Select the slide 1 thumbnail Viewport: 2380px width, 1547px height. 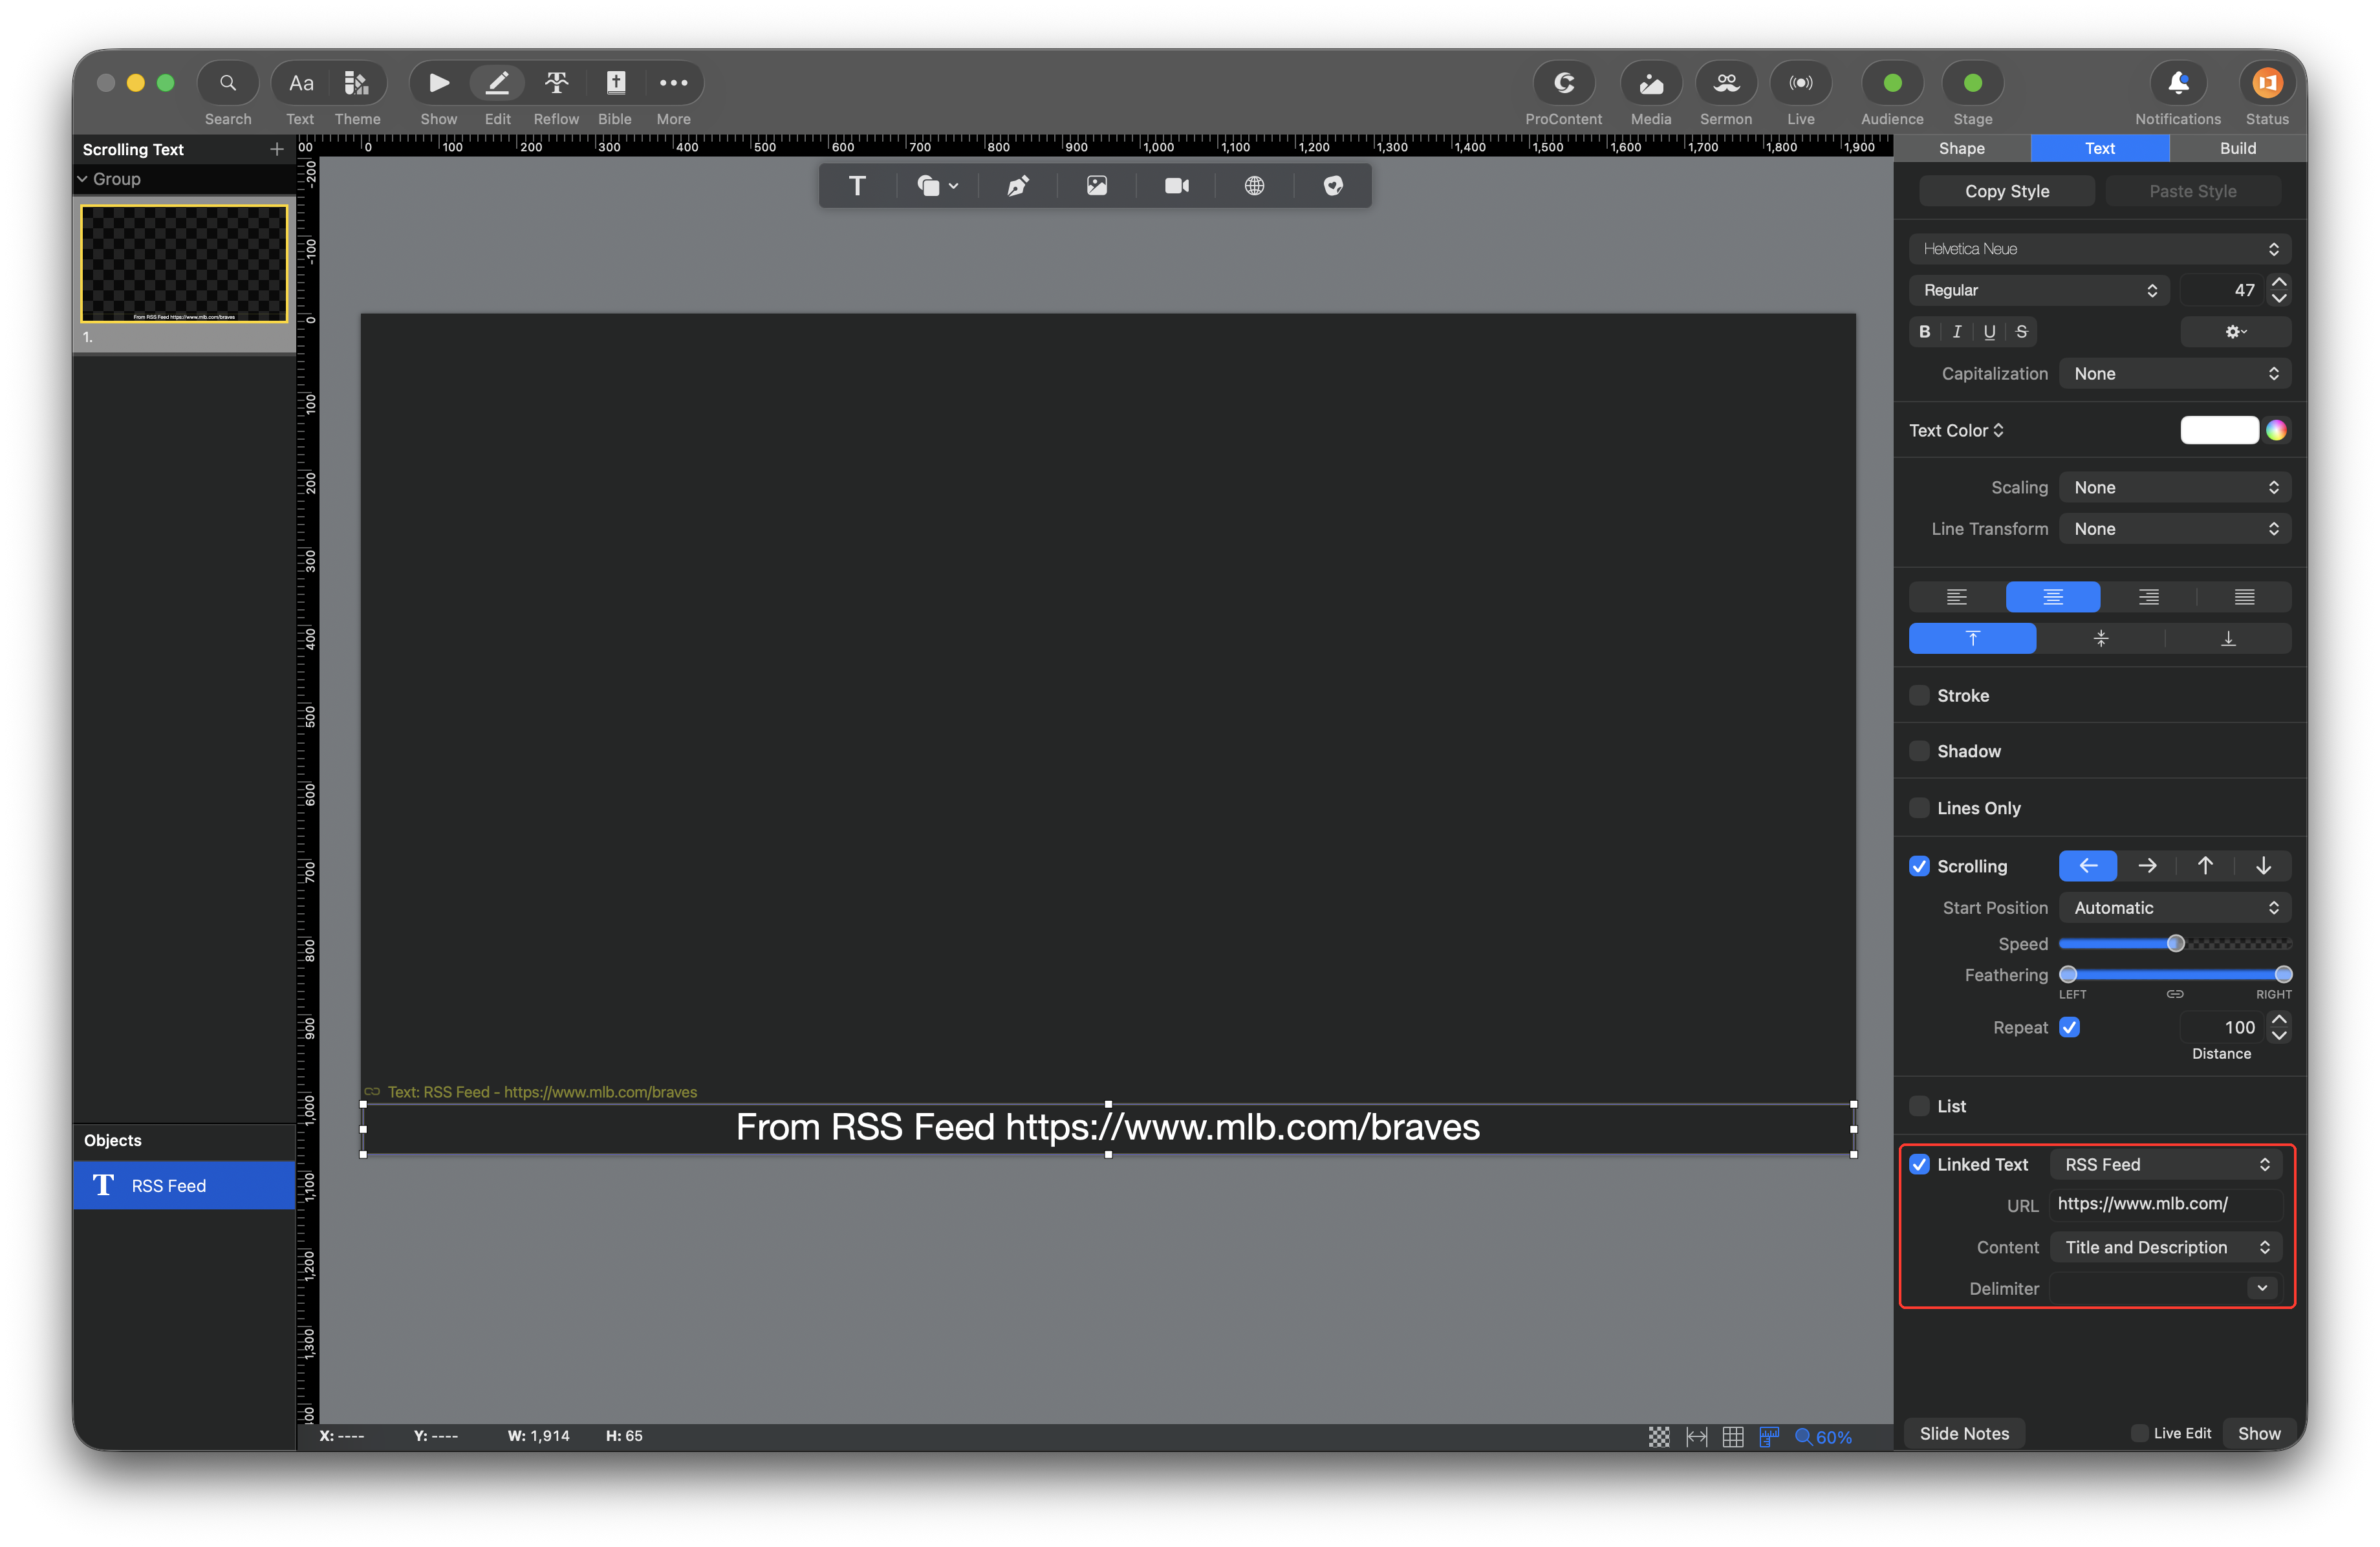pos(184,264)
